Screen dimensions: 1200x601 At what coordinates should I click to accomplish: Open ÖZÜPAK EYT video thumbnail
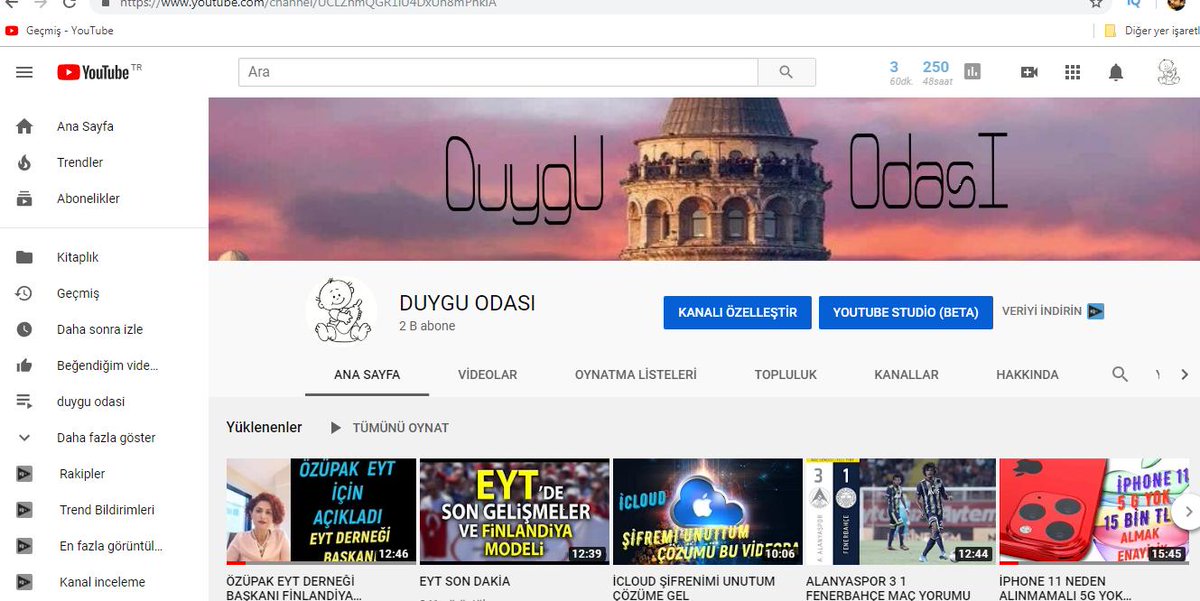click(321, 512)
